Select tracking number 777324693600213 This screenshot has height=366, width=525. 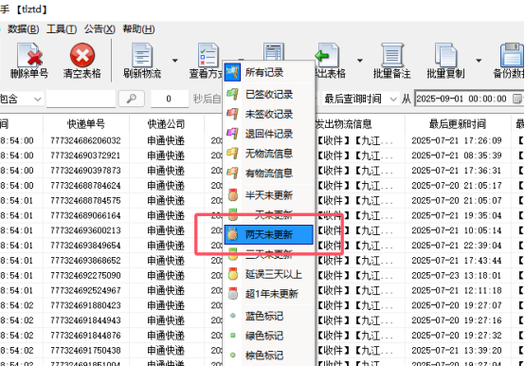[x=85, y=230]
